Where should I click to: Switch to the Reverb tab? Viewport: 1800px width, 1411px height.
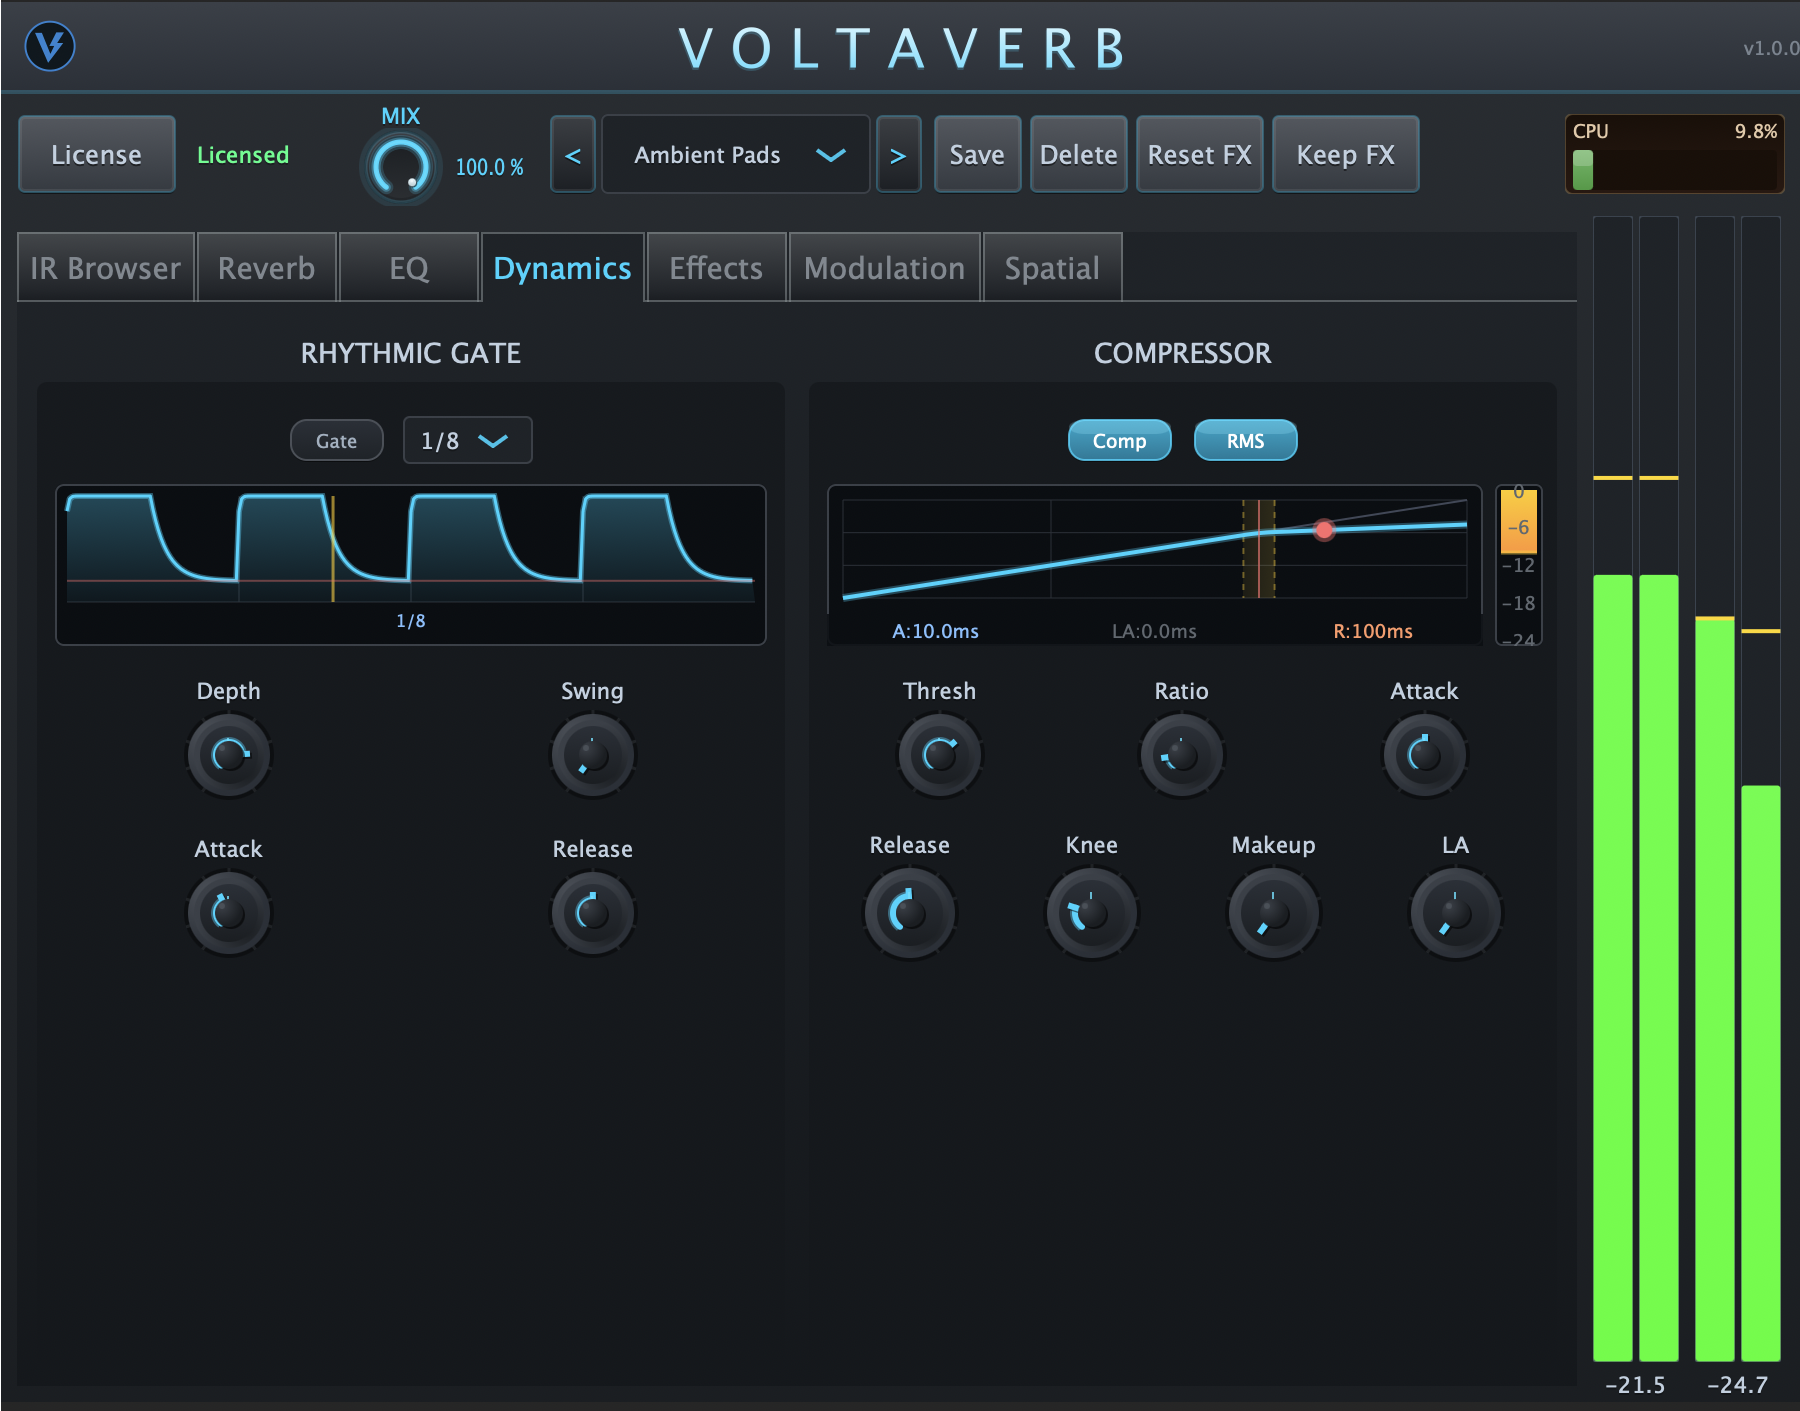[267, 268]
